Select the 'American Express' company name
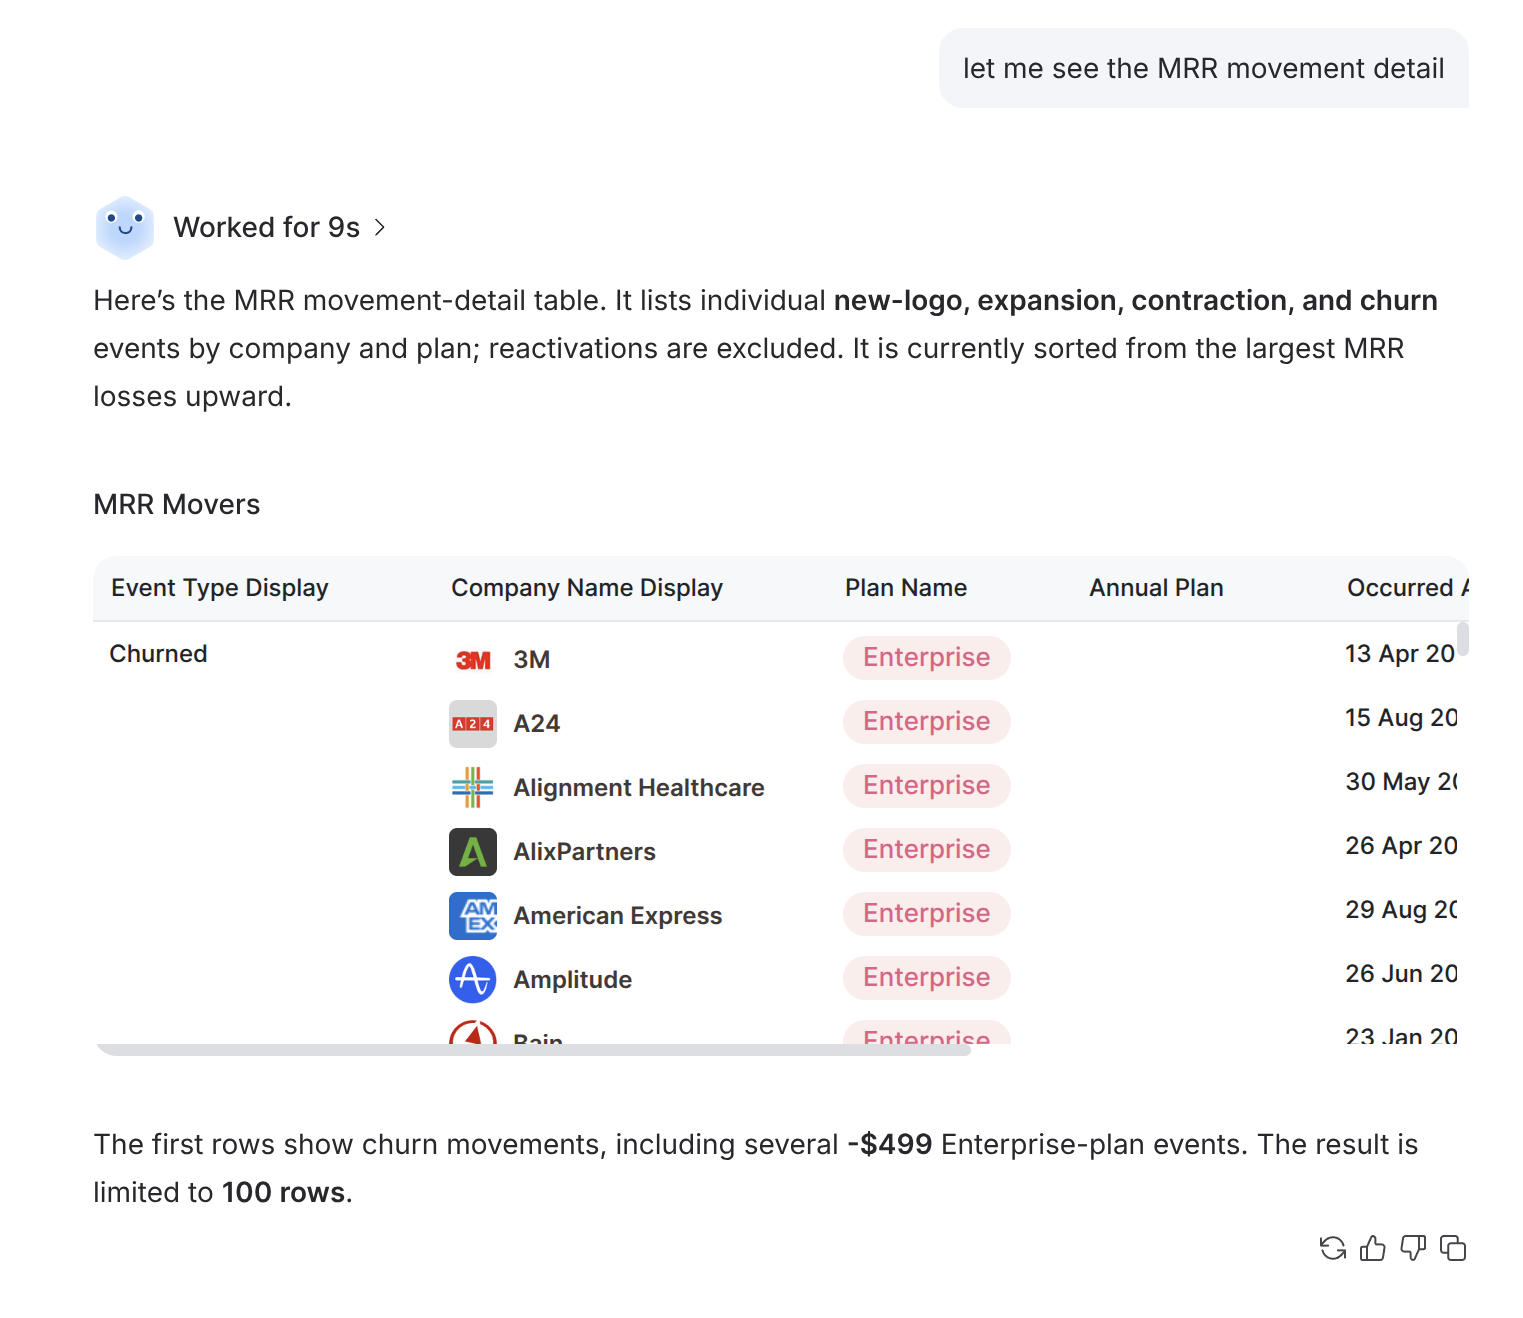This screenshot has height=1318, width=1523. coord(618,916)
